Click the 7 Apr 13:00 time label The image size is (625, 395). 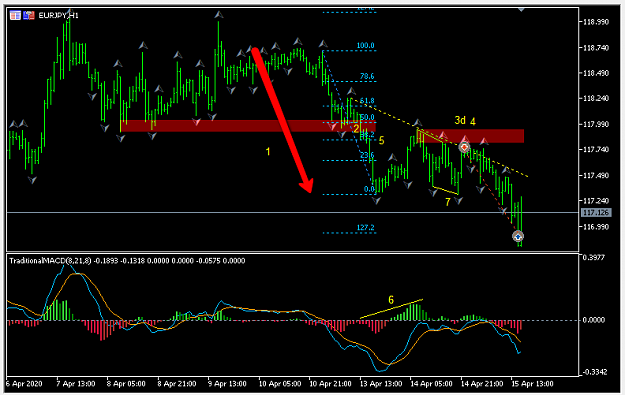[76, 384]
